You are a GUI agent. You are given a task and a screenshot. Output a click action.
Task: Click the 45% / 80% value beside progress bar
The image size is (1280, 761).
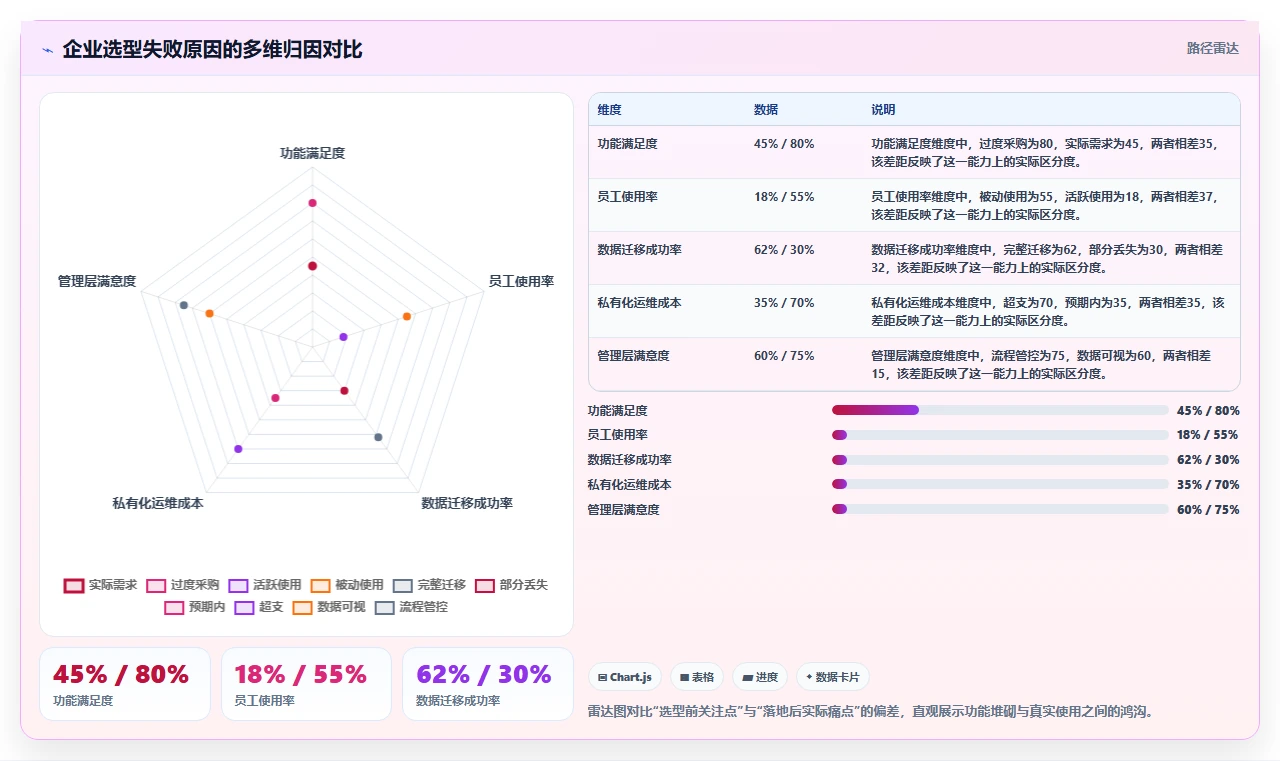[1208, 411]
